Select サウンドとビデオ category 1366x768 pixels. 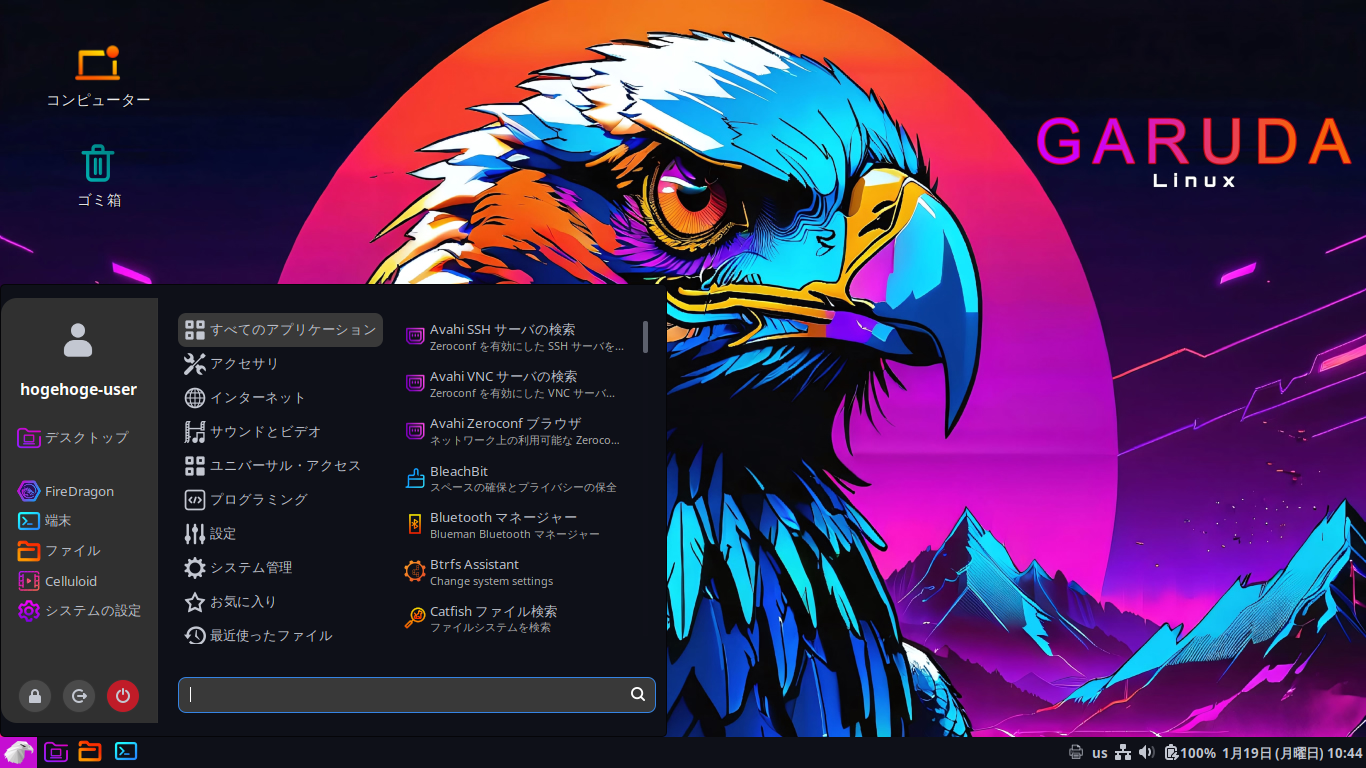[x=280, y=432]
